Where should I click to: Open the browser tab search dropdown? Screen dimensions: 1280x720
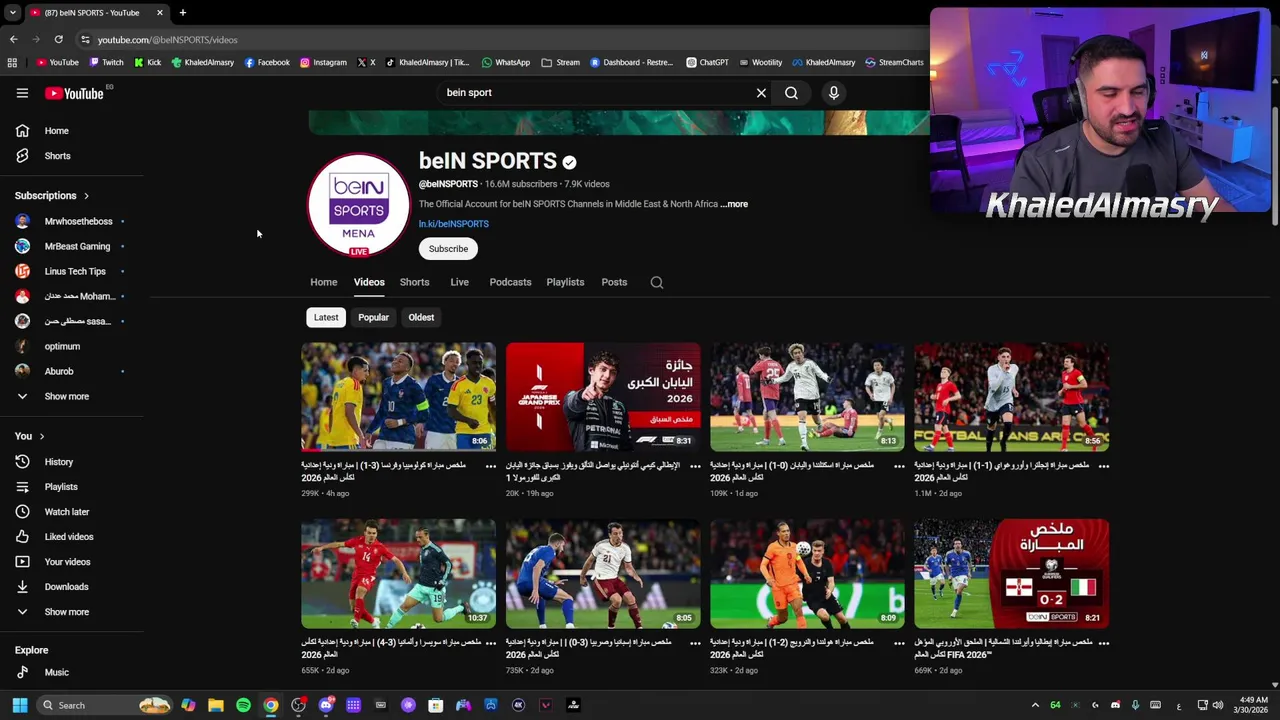tap(12, 13)
